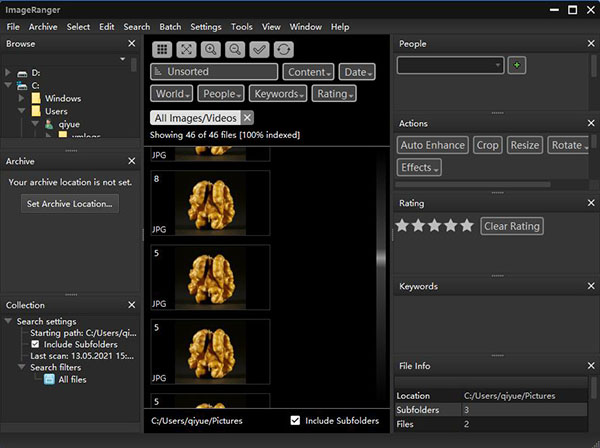600x448 pixels.
Task: Select the walnut thumbnail labeled 8
Action: pos(210,202)
